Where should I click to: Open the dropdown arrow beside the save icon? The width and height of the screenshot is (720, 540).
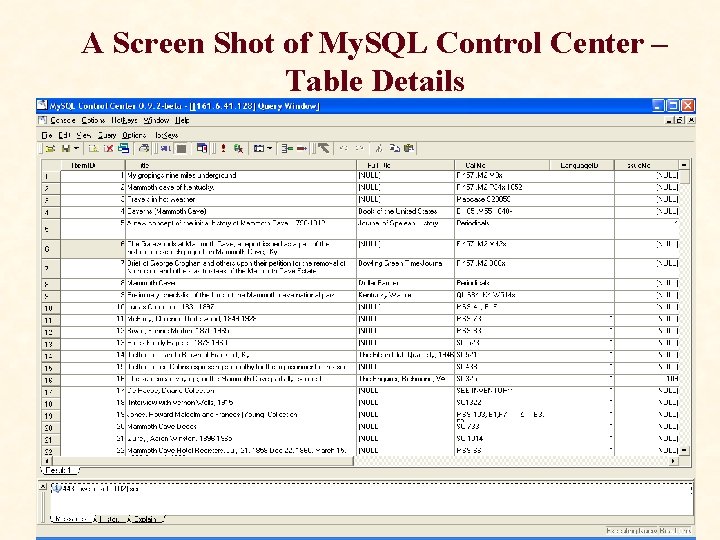[x=76, y=148]
